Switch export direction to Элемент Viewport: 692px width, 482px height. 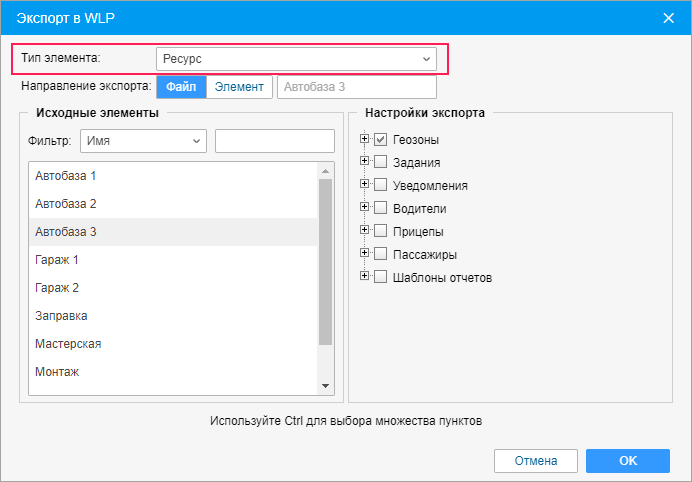coord(239,87)
